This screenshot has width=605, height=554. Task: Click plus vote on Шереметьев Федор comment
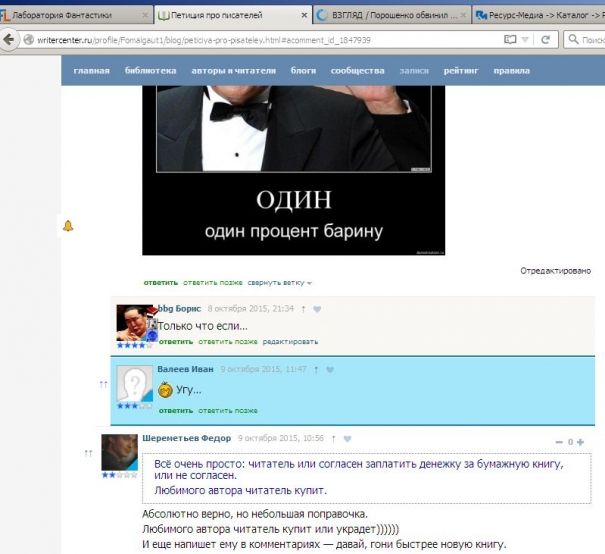pos(581,442)
